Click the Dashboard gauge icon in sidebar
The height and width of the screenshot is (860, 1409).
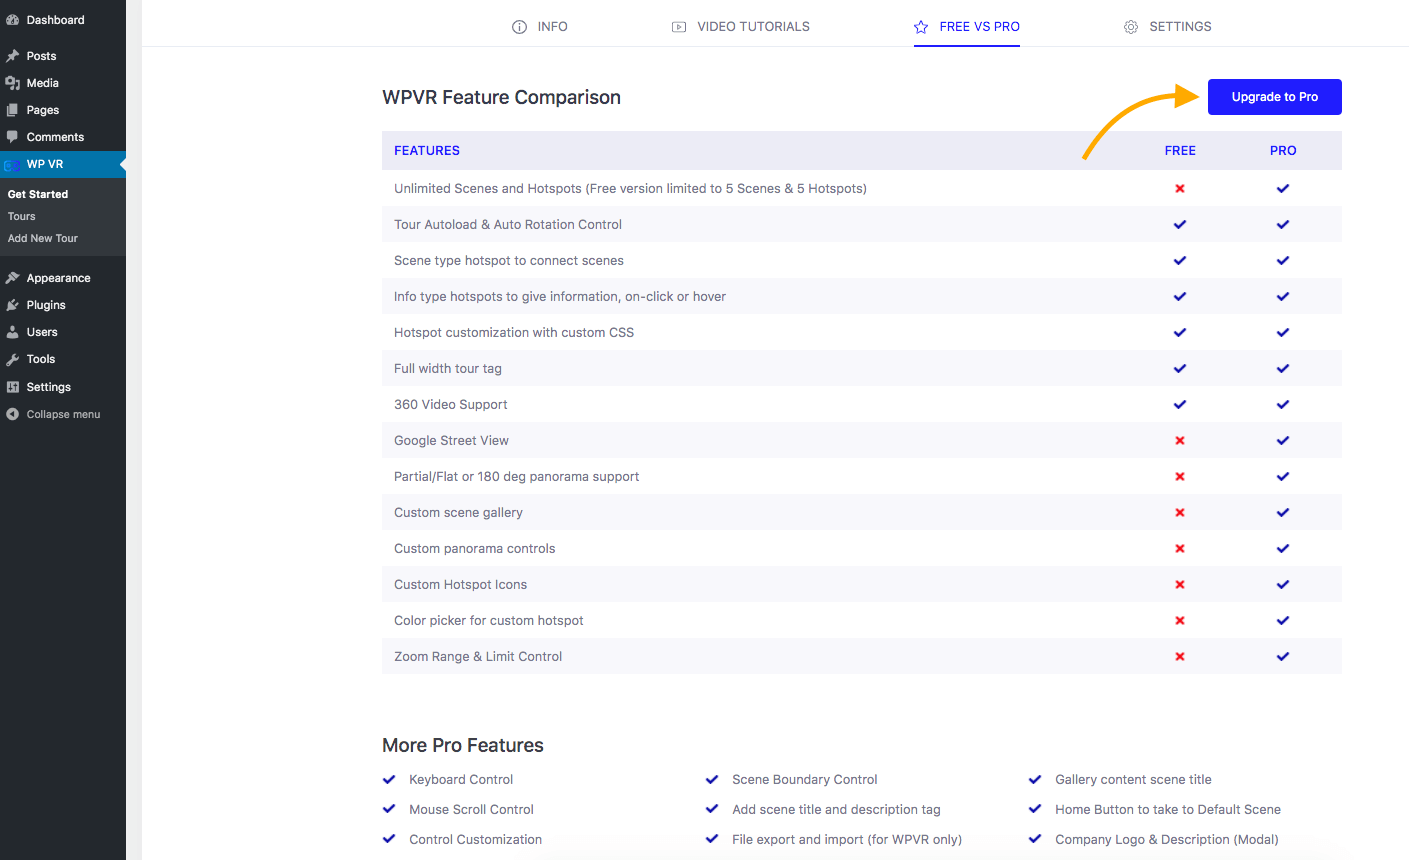click(13, 20)
